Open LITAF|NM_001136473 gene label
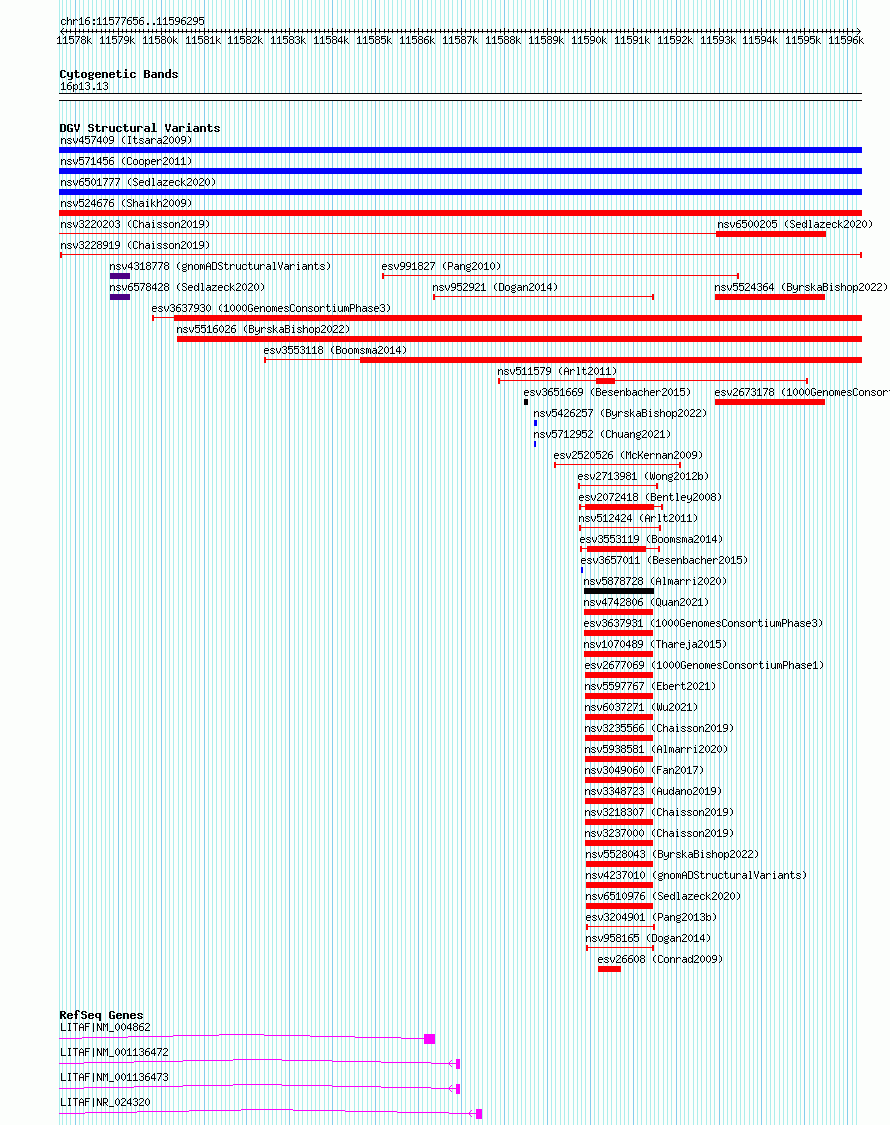 click(114, 1078)
